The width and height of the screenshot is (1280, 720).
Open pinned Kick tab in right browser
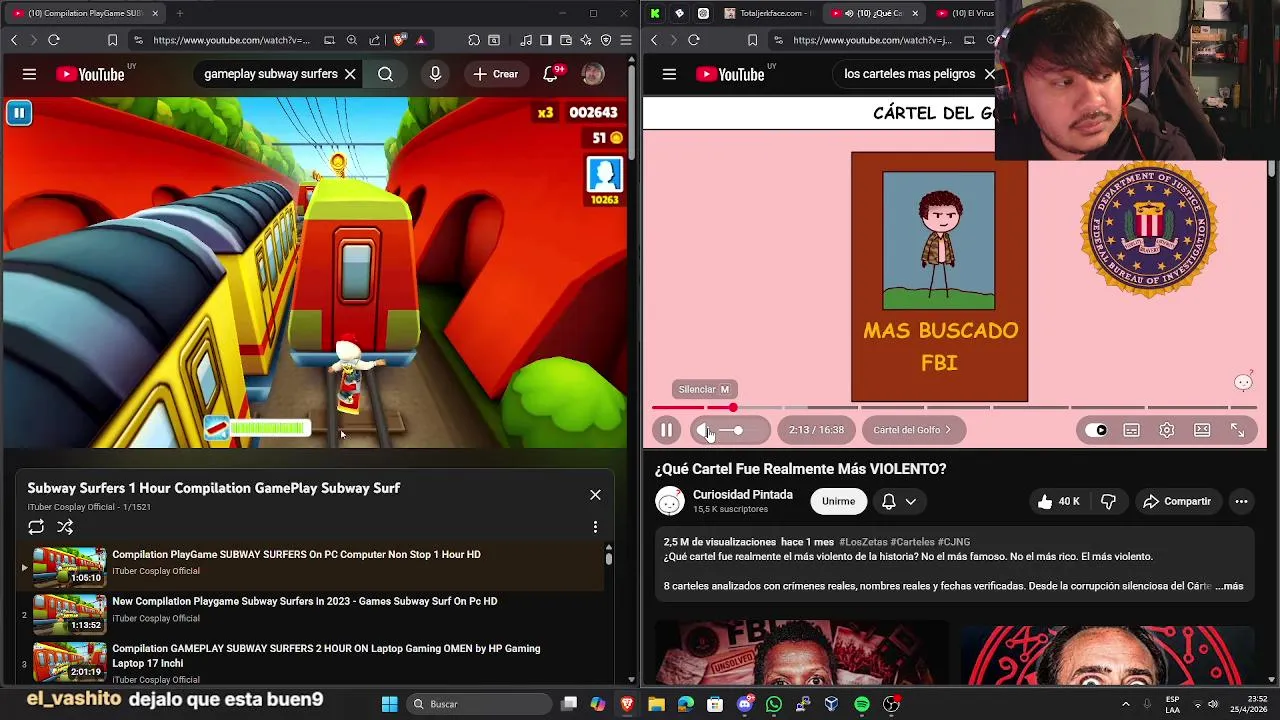(655, 13)
